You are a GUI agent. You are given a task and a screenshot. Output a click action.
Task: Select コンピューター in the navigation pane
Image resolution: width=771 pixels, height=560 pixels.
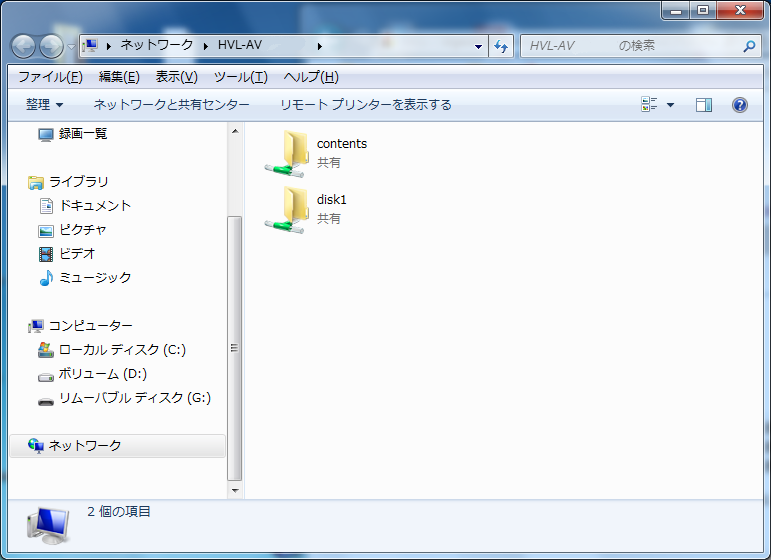90,325
